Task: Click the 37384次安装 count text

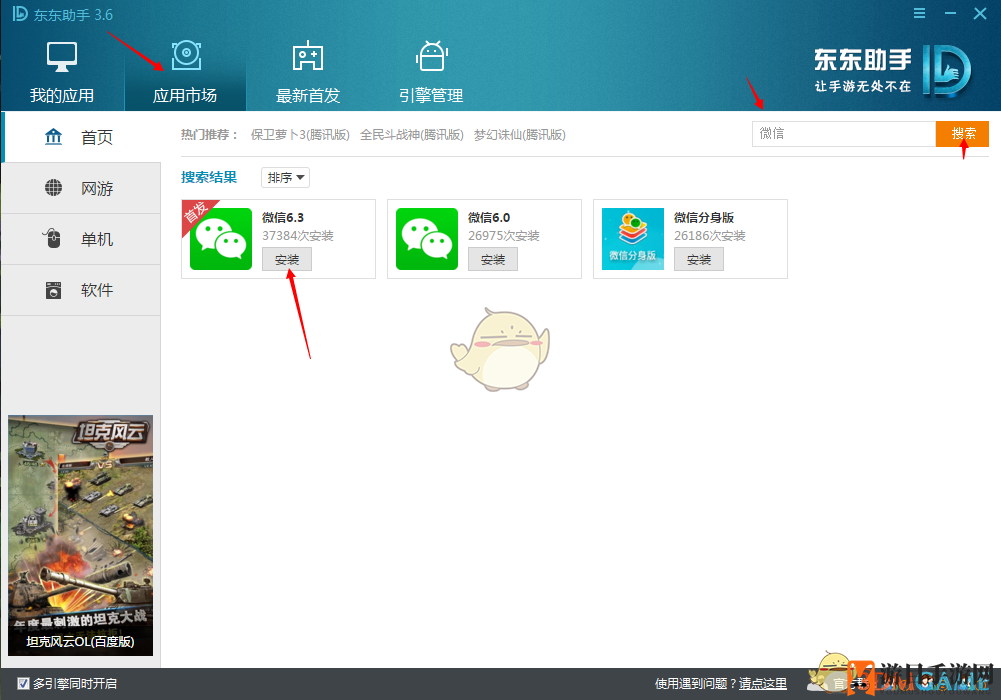Action: click(x=297, y=236)
